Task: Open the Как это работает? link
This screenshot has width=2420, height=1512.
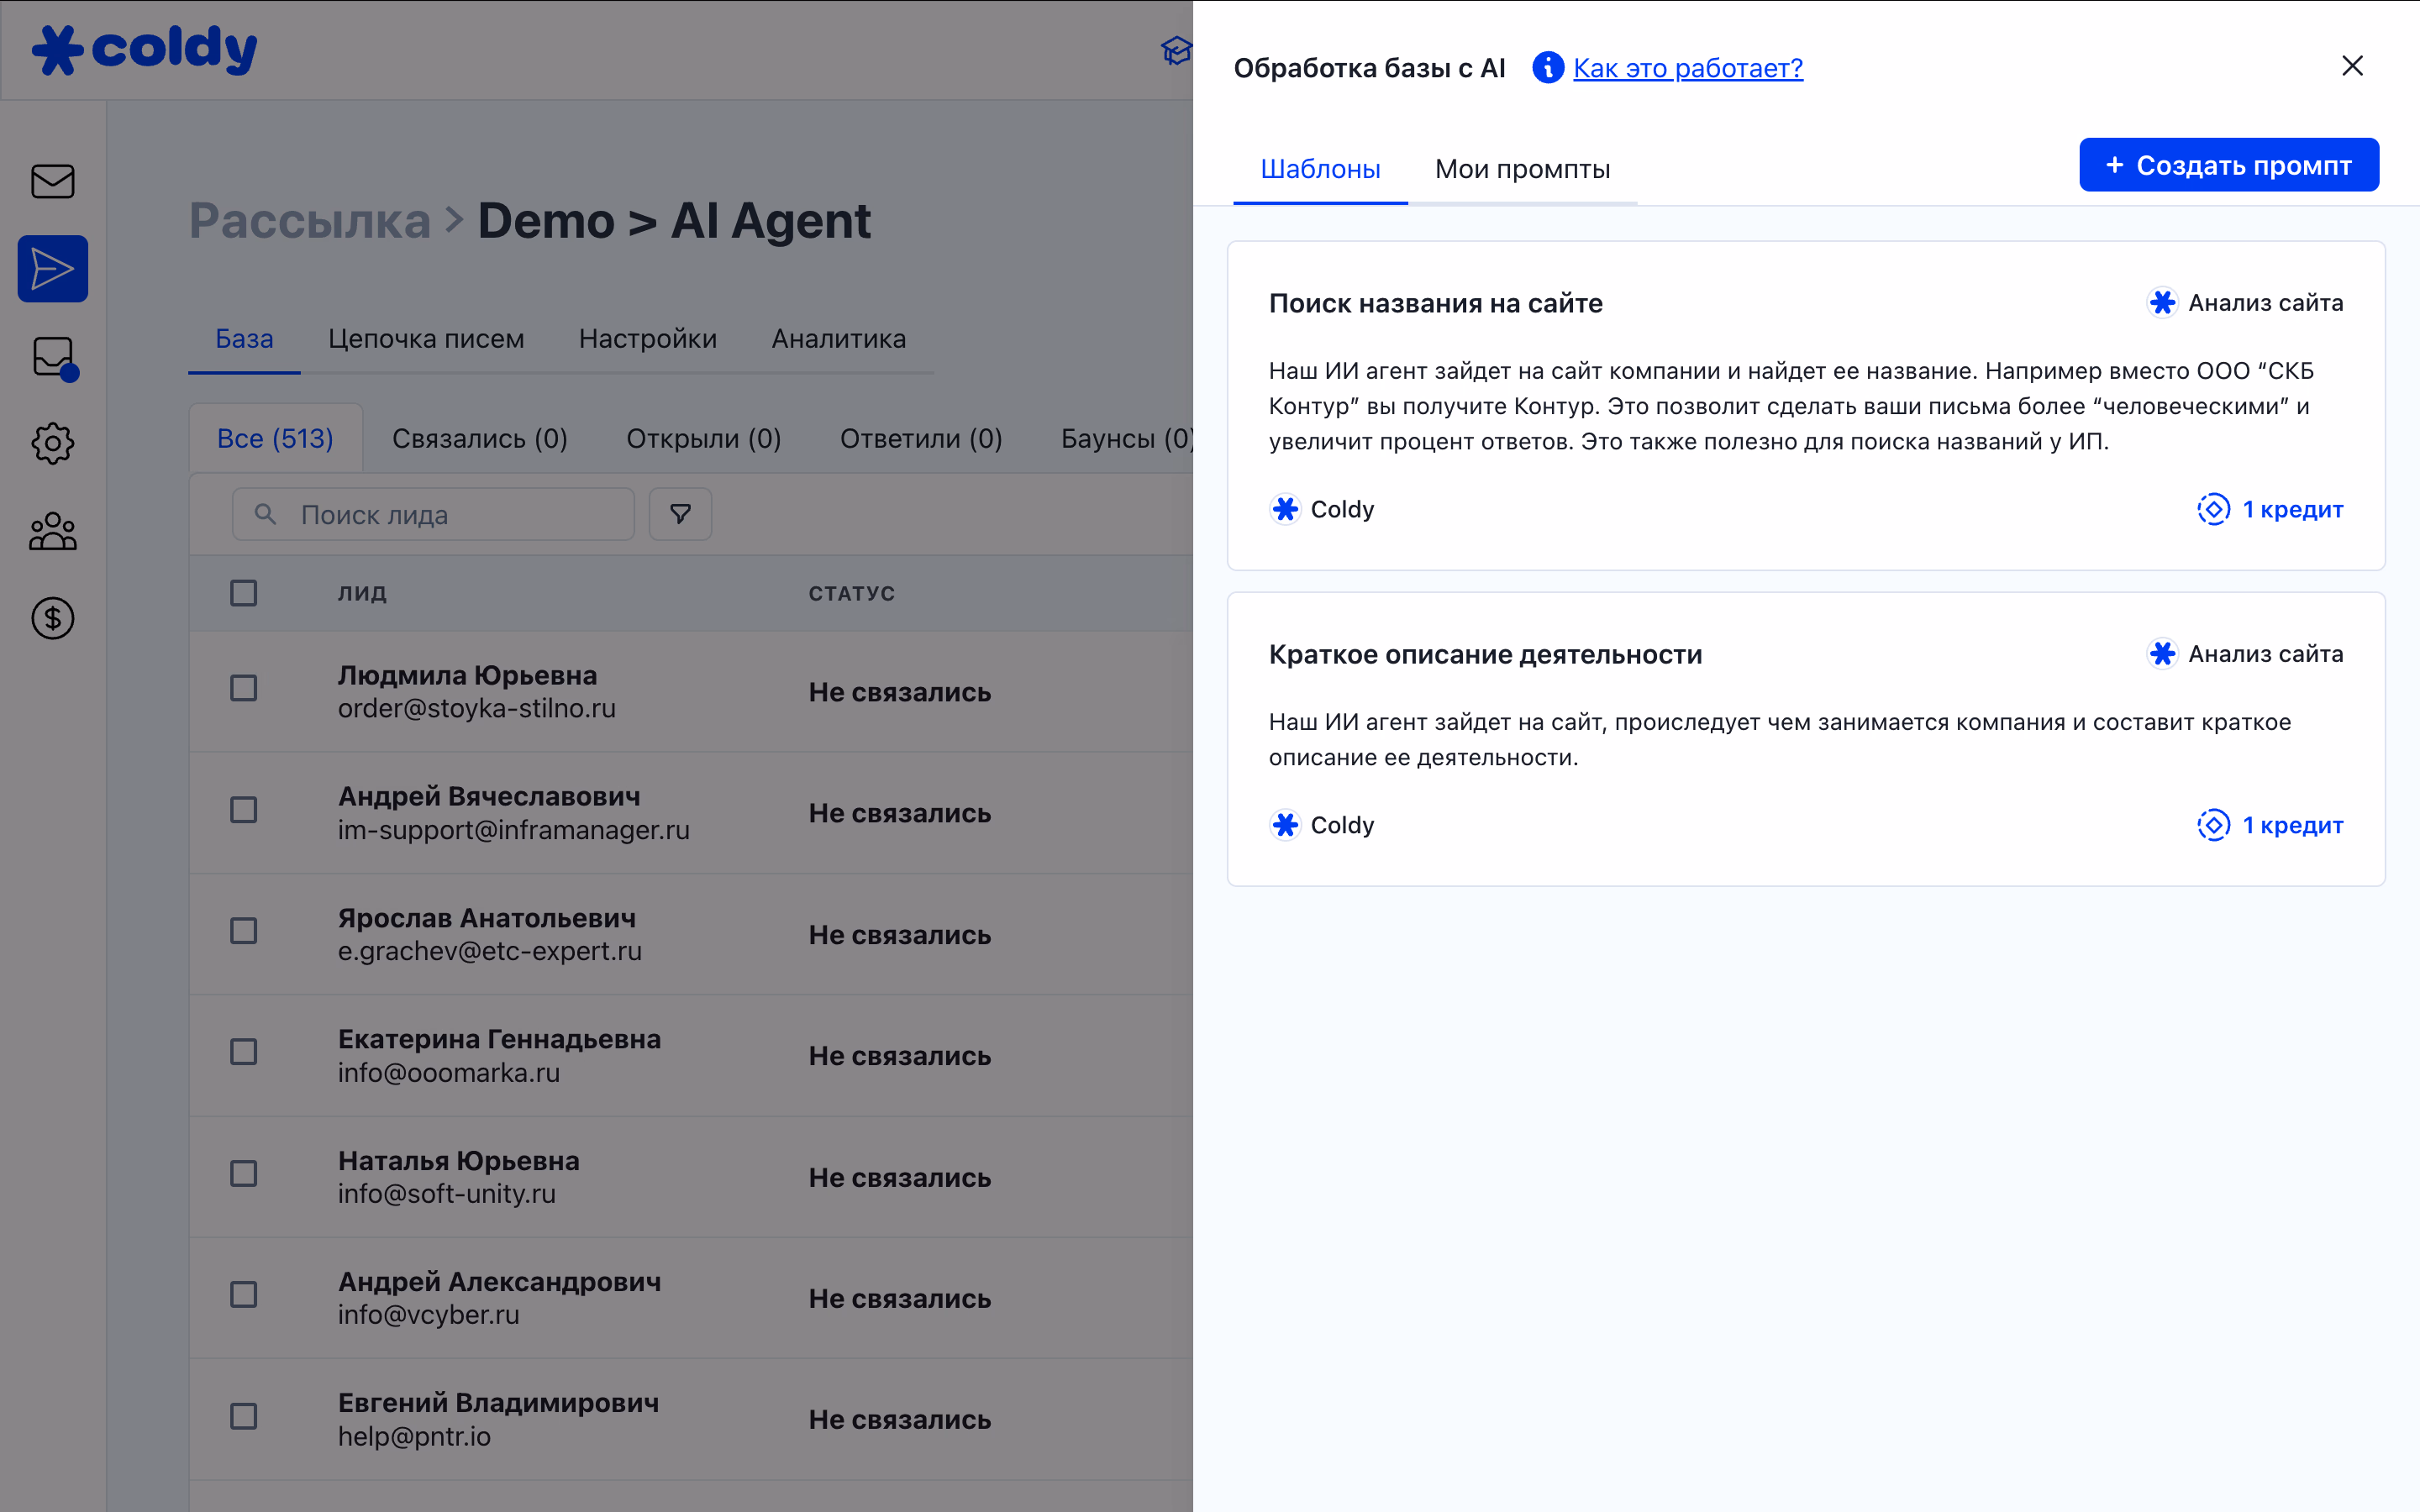Action: click(x=1687, y=68)
